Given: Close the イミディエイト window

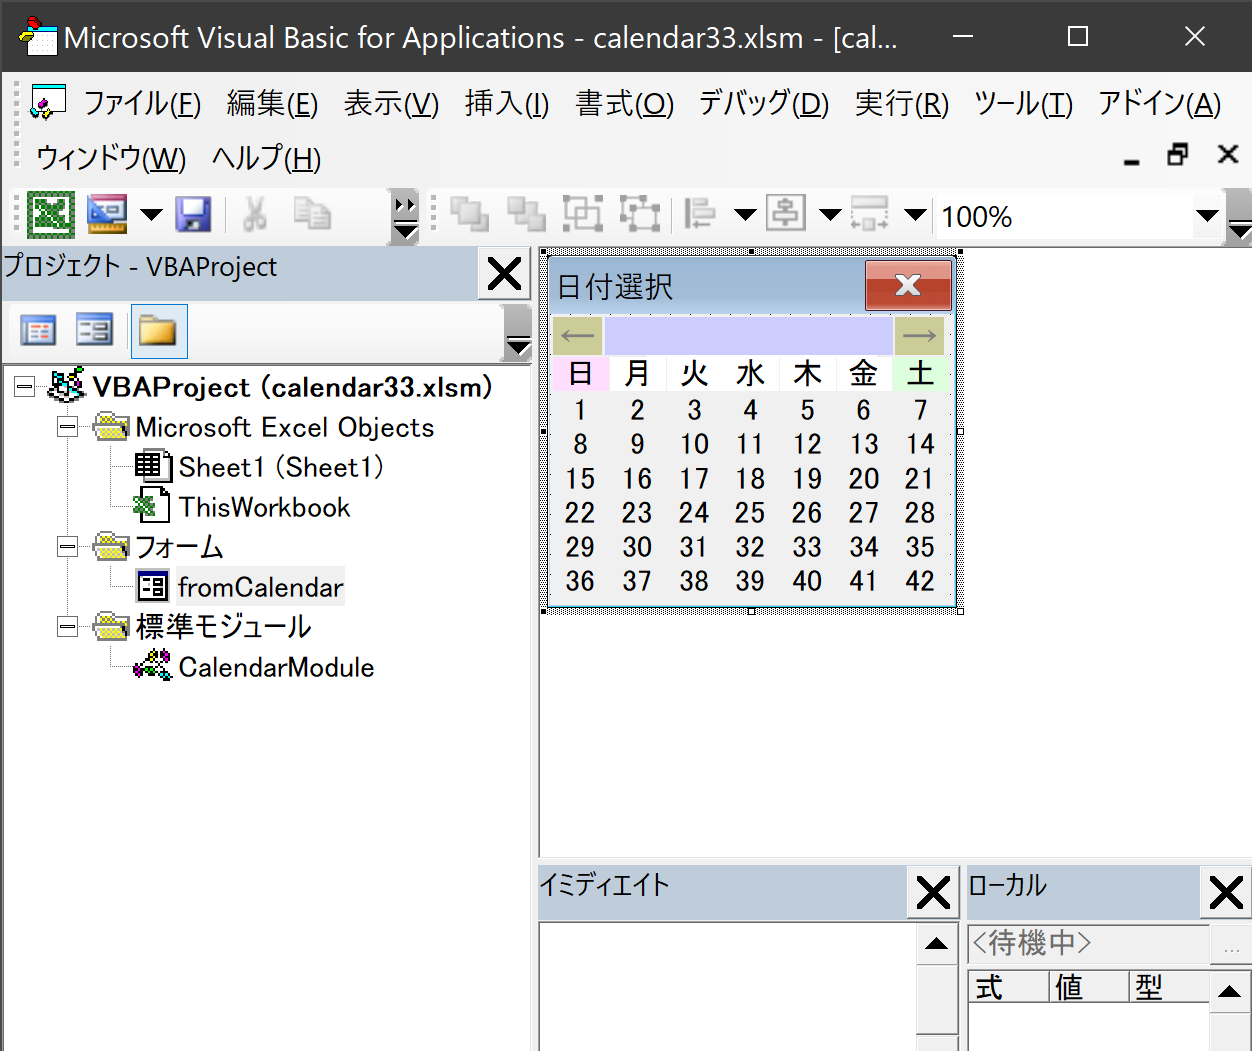Looking at the screenshot, I should click(933, 892).
